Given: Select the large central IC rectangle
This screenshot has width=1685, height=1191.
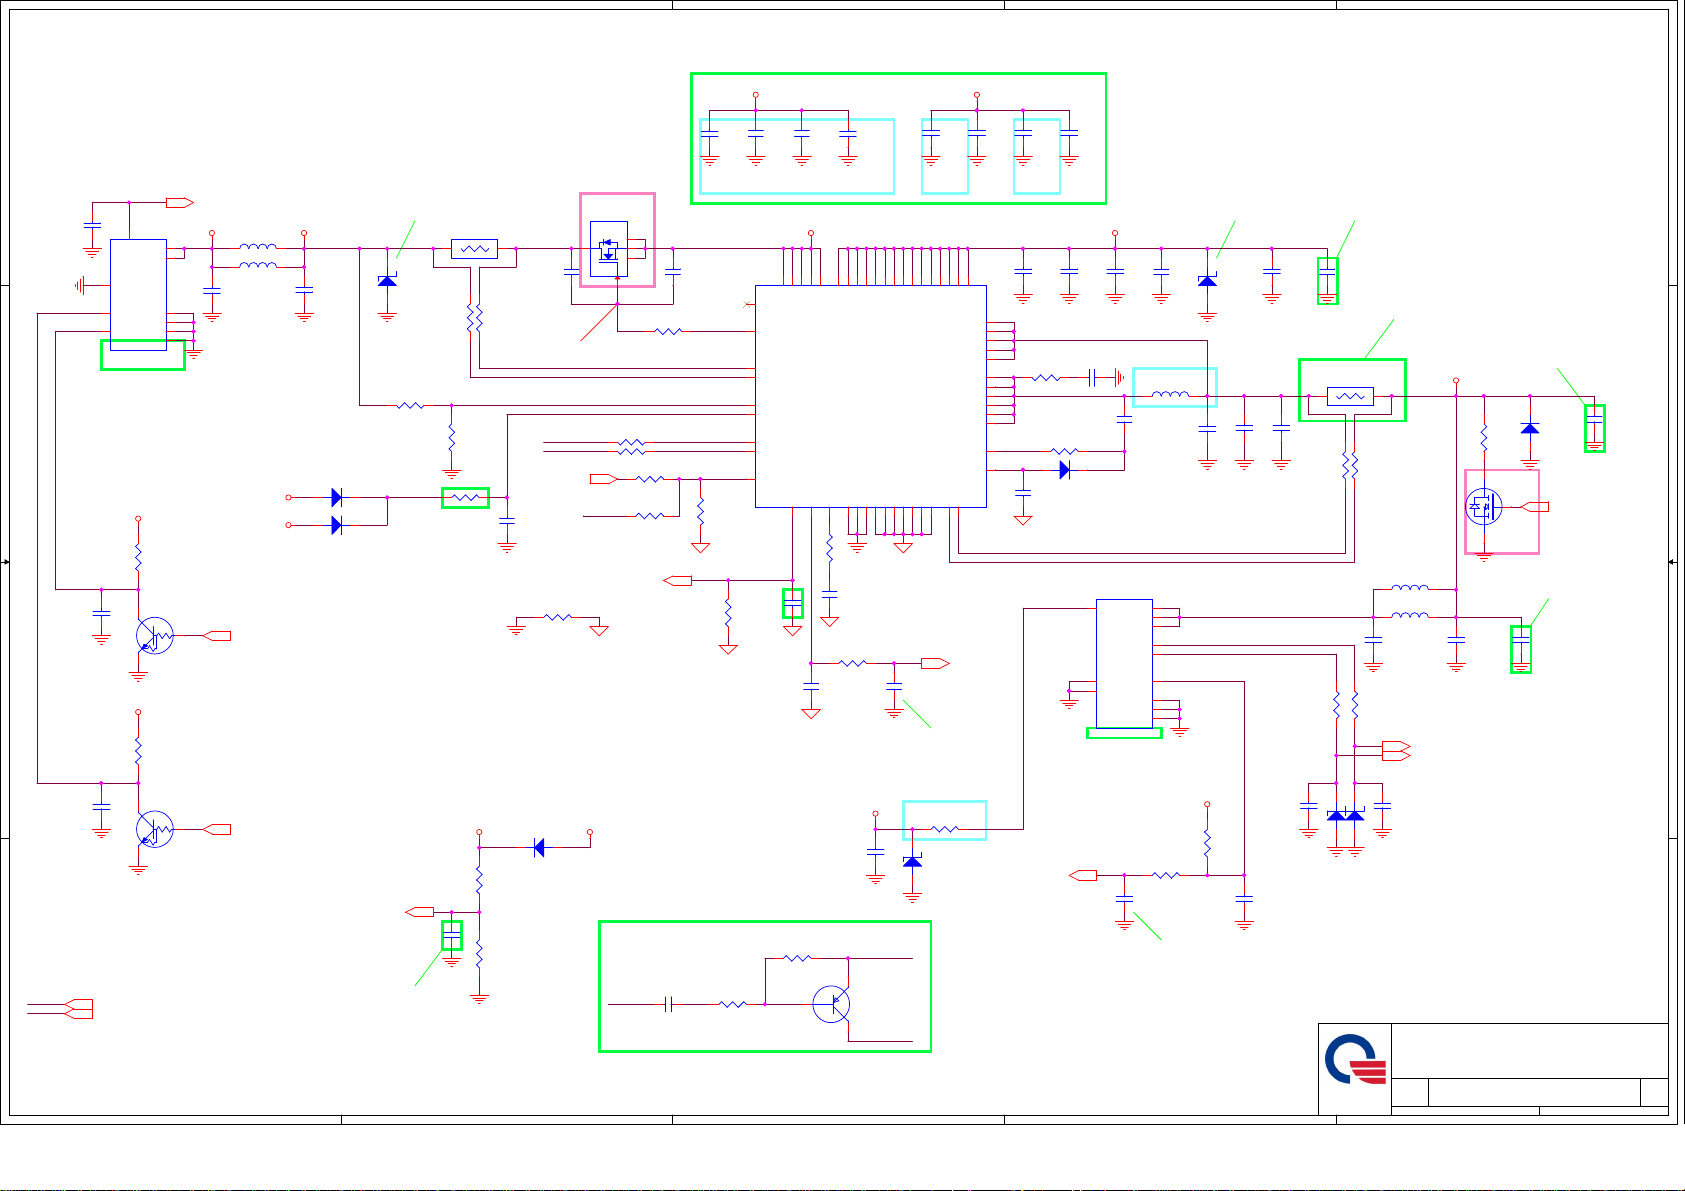Looking at the screenshot, I should [871, 396].
